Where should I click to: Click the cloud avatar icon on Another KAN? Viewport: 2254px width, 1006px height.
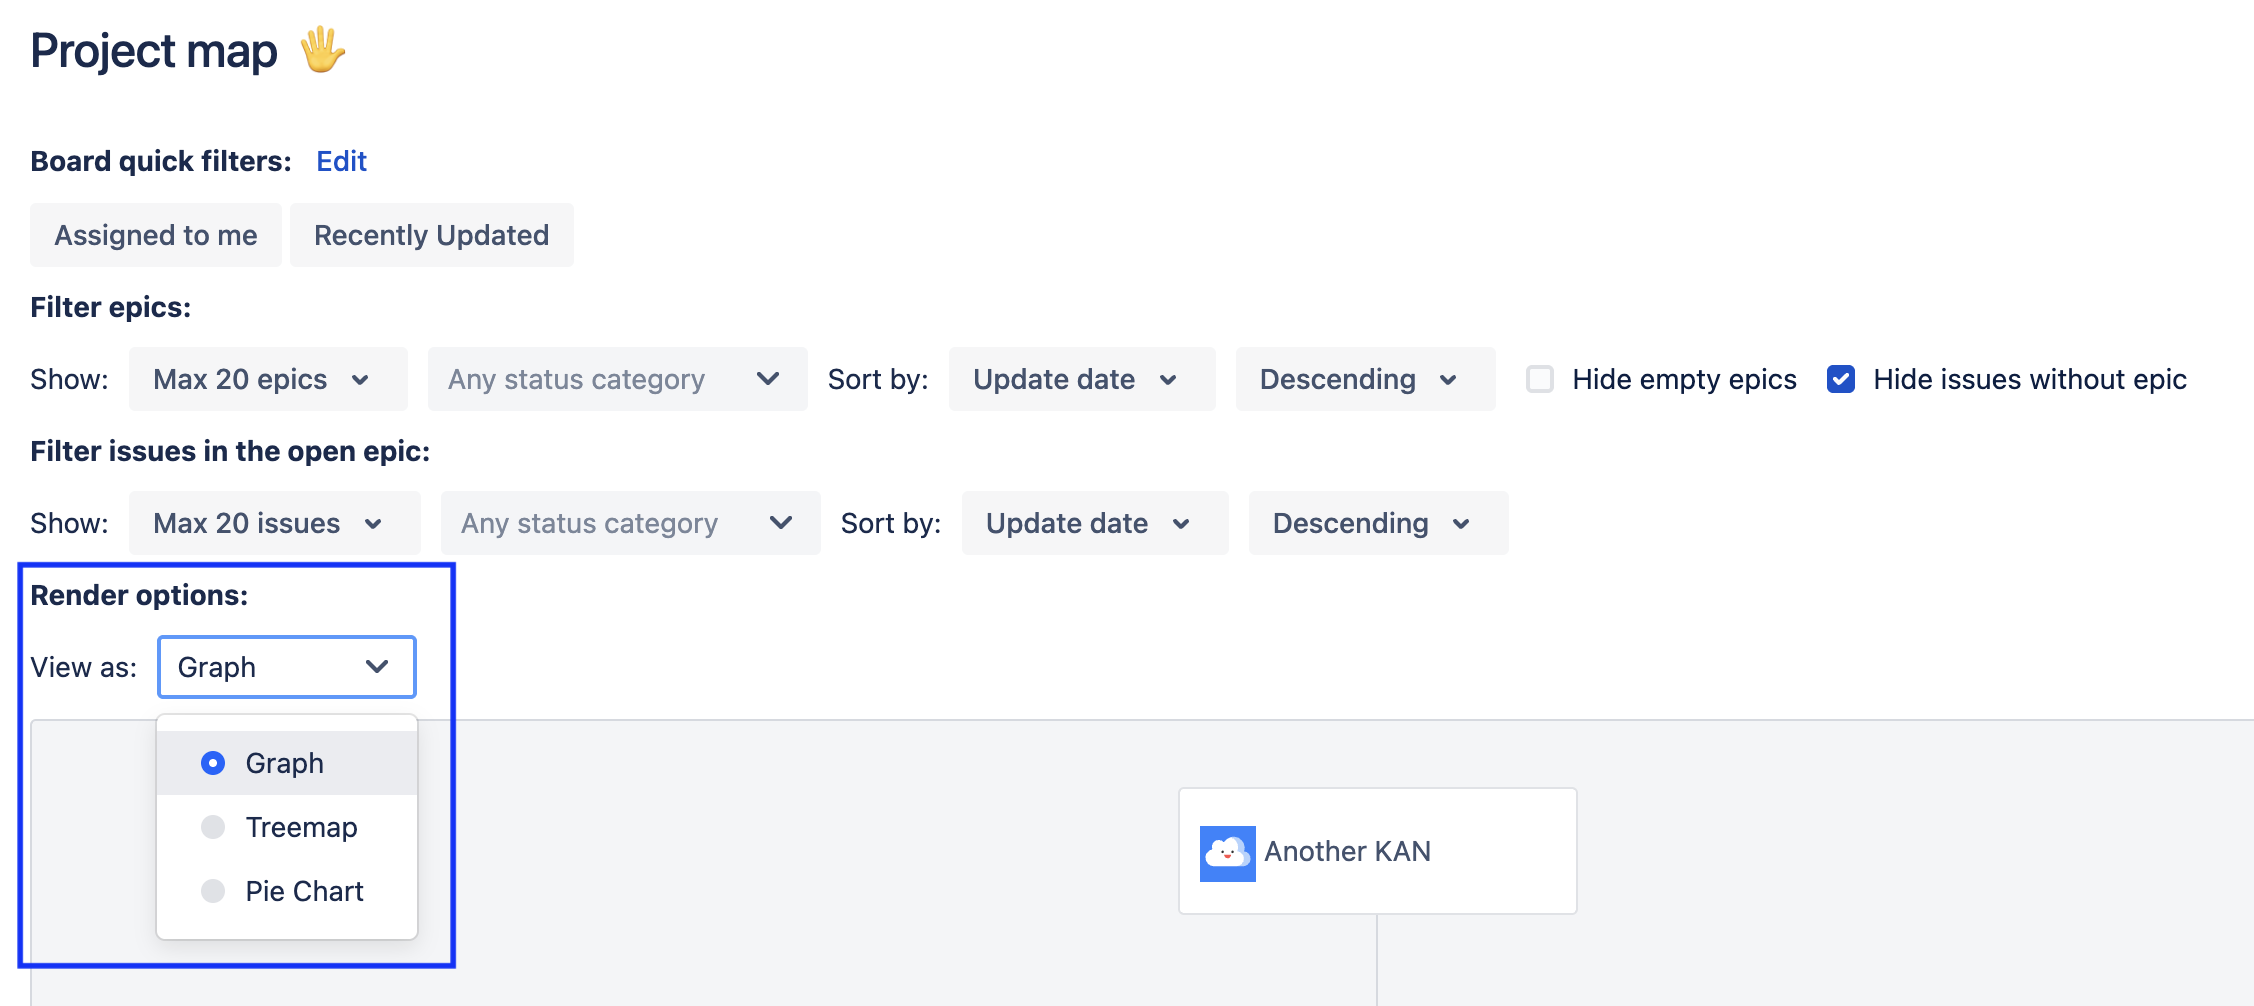(x=1227, y=853)
